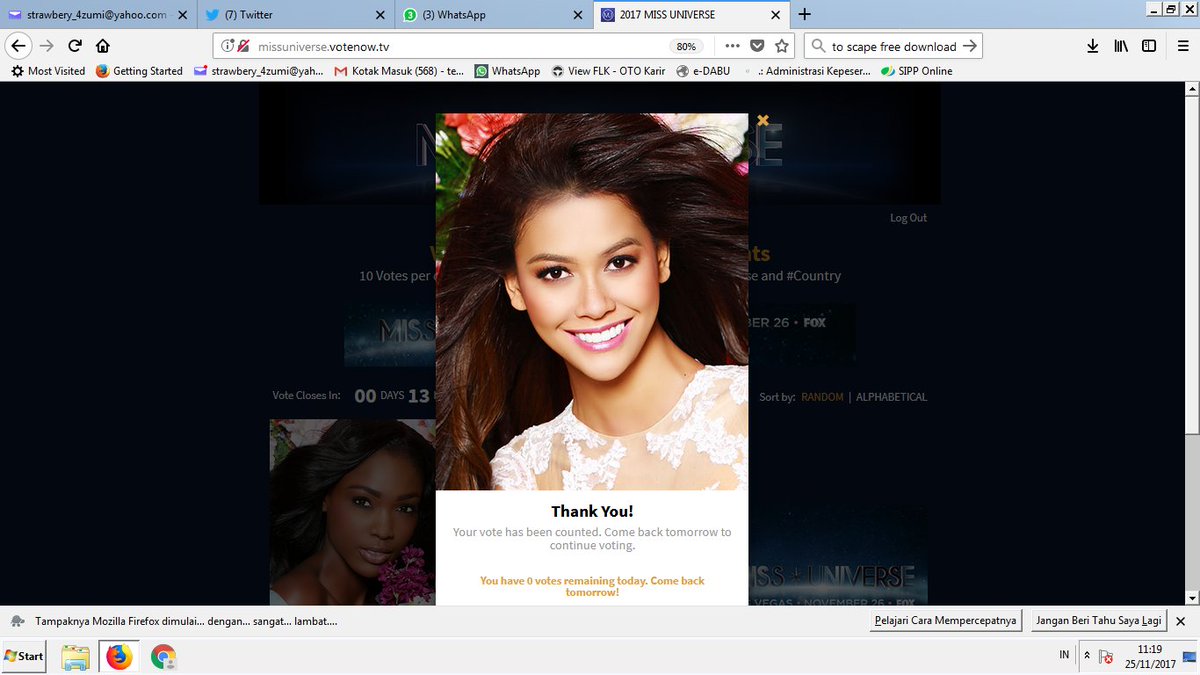Click the Forward arrow button
The height and width of the screenshot is (675, 1200).
point(46,46)
